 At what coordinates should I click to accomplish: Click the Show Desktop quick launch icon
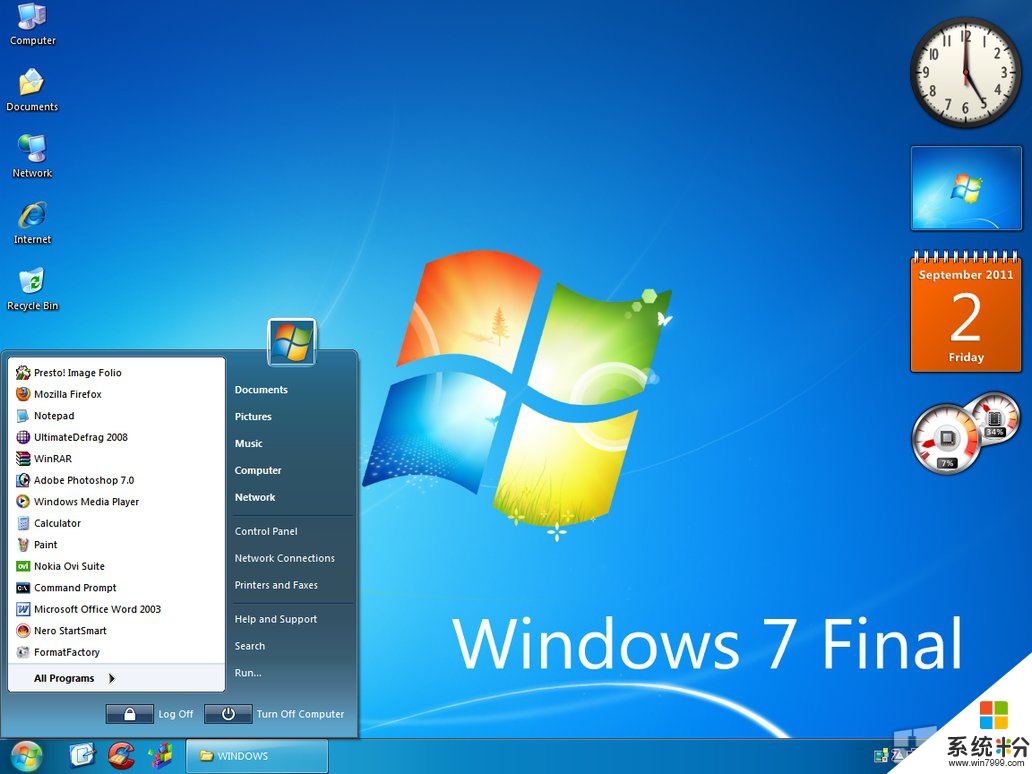(82, 756)
